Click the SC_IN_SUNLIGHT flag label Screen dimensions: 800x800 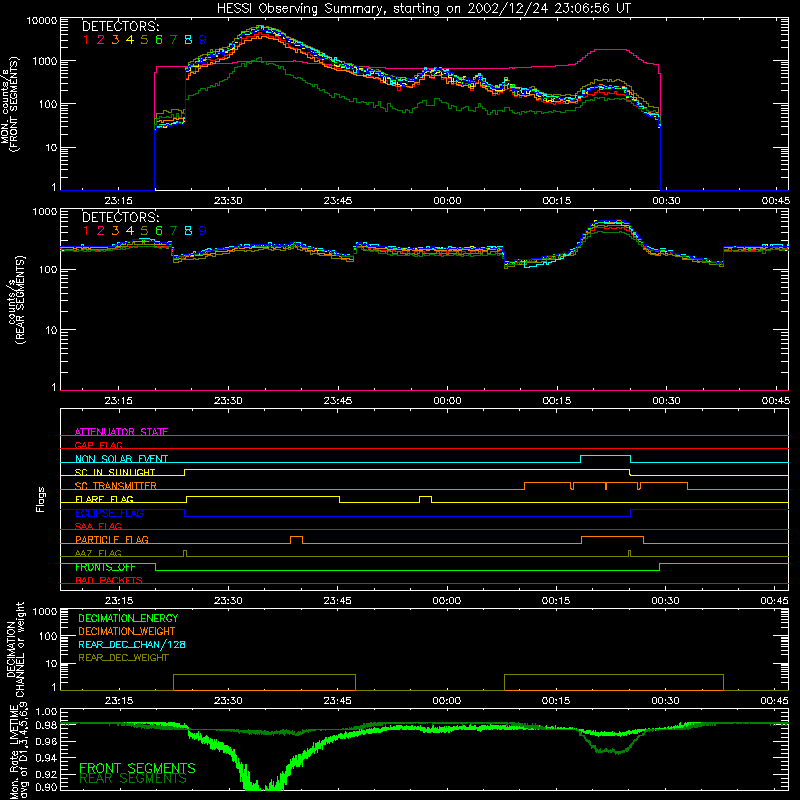click(x=115, y=472)
